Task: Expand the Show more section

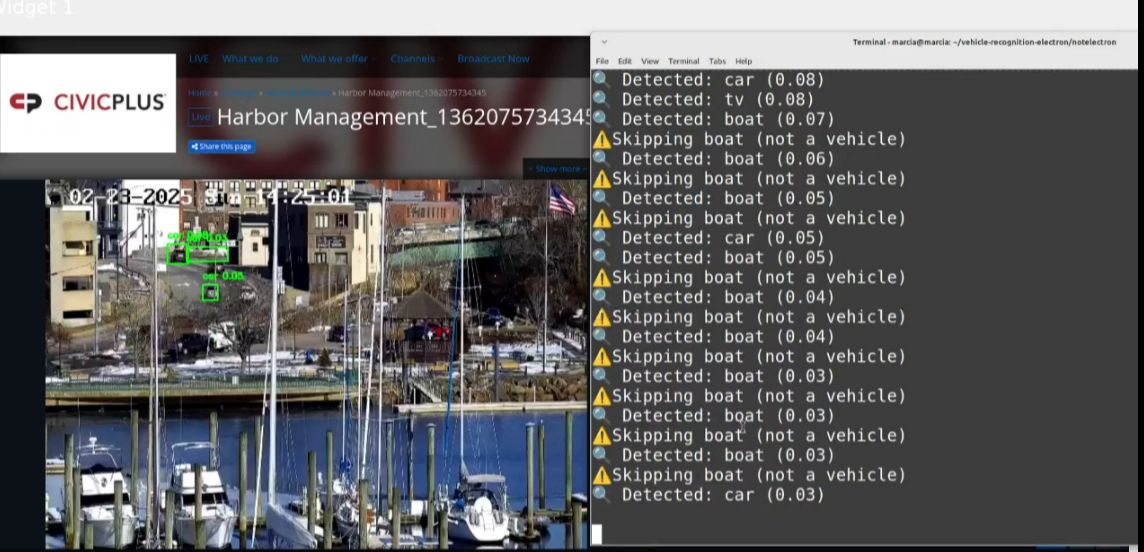Action: point(558,169)
